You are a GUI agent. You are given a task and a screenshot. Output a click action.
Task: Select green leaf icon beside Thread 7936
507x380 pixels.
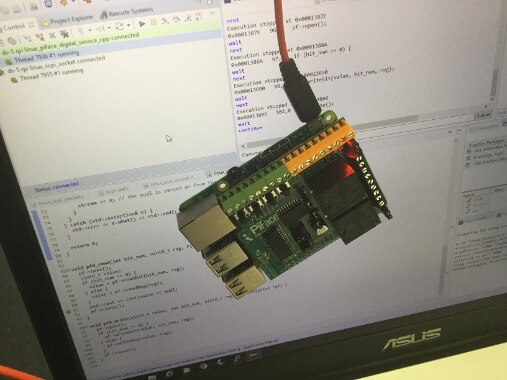[8, 62]
